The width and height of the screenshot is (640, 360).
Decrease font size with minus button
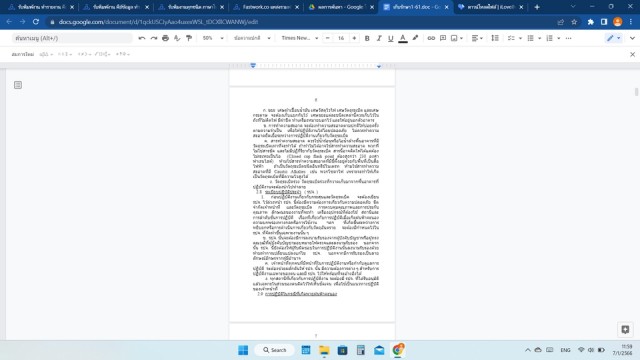[327, 38]
